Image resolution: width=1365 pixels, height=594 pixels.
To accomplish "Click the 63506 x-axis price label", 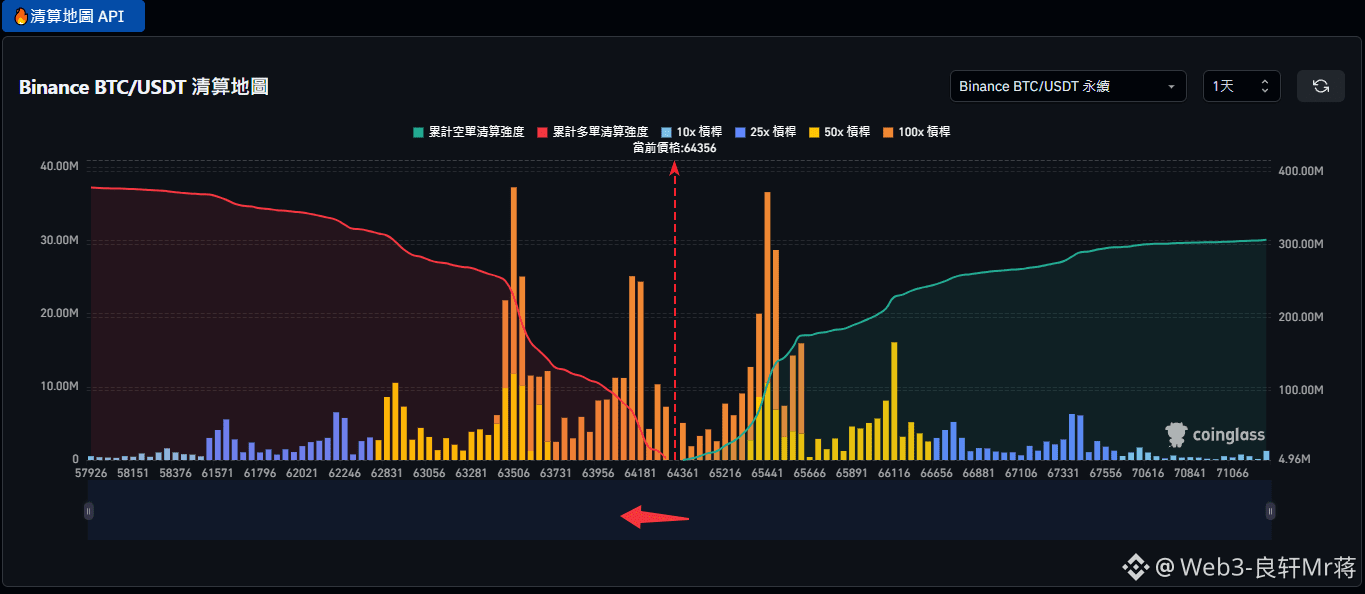I will 513,473.
